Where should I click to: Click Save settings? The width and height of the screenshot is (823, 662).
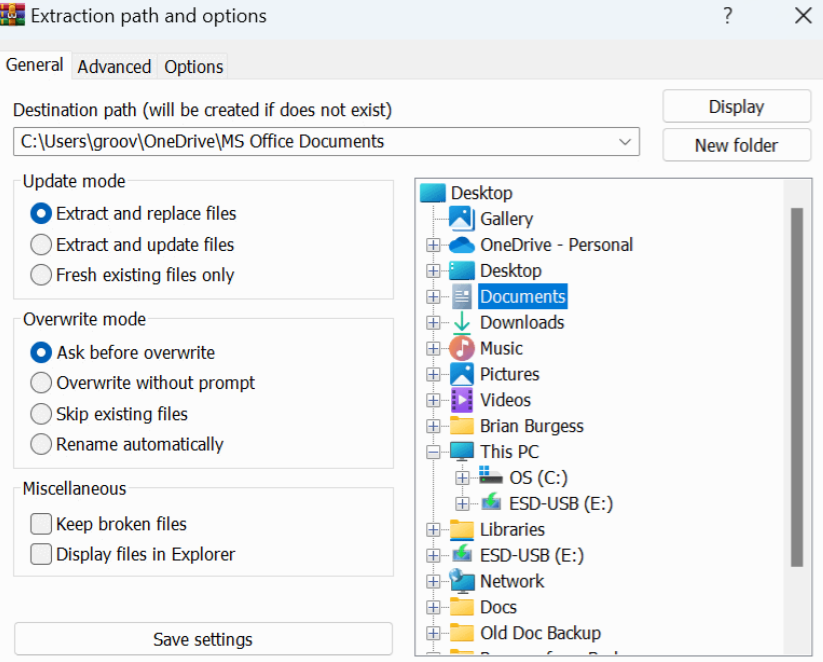[203, 639]
